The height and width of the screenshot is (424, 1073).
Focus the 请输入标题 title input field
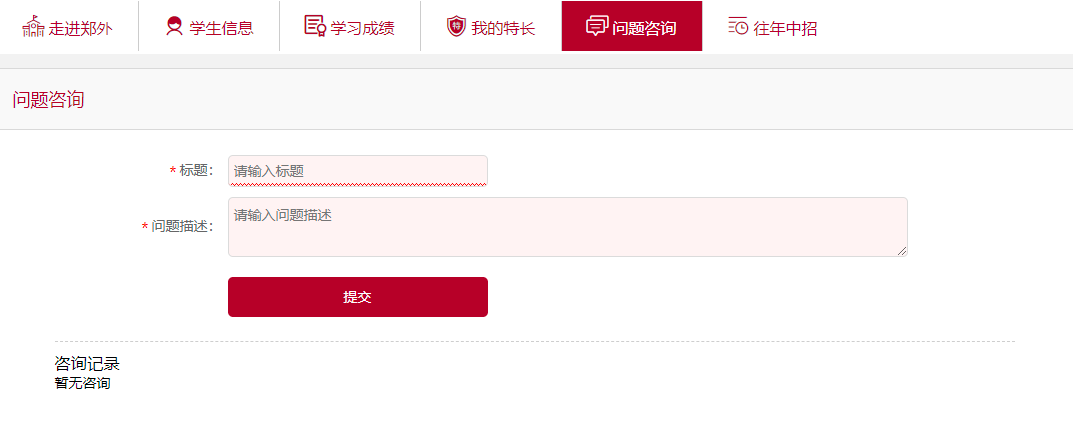click(x=357, y=171)
